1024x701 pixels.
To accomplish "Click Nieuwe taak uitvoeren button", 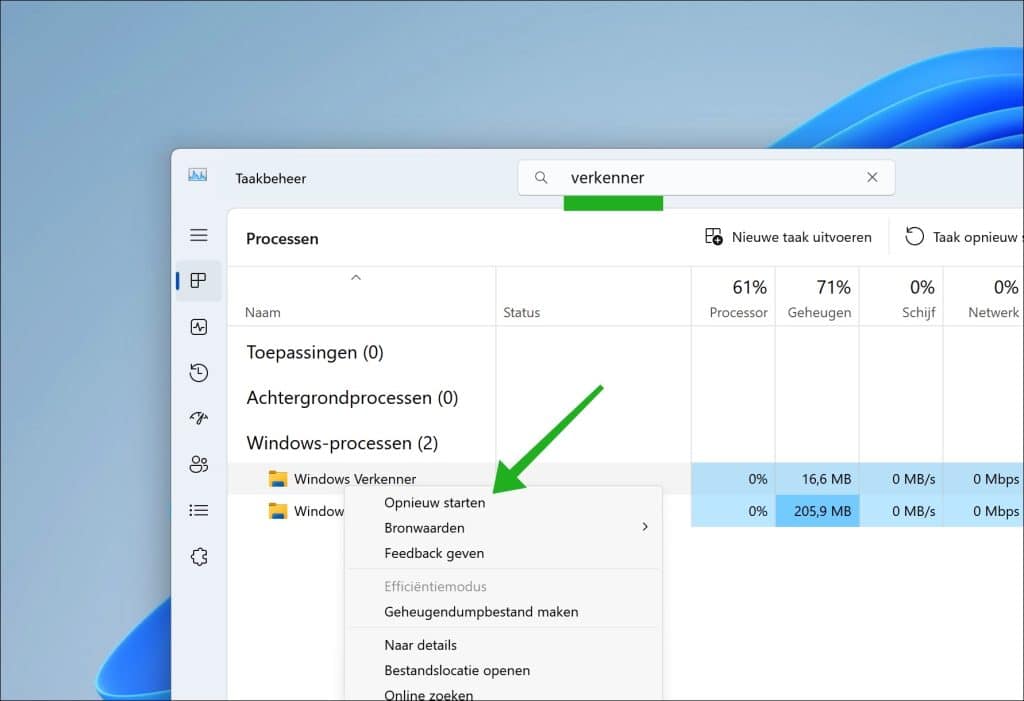I will click(x=788, y=237).
